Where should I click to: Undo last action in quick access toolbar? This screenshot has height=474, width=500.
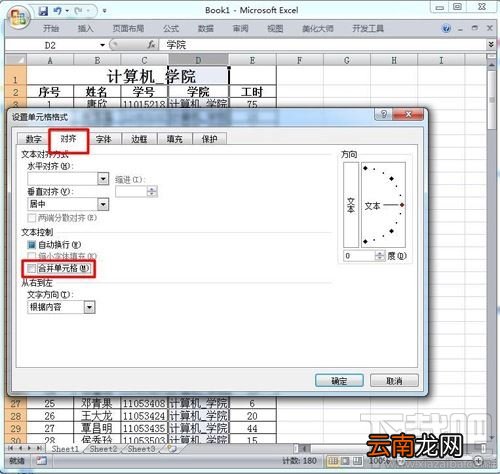tap(57, 11)
